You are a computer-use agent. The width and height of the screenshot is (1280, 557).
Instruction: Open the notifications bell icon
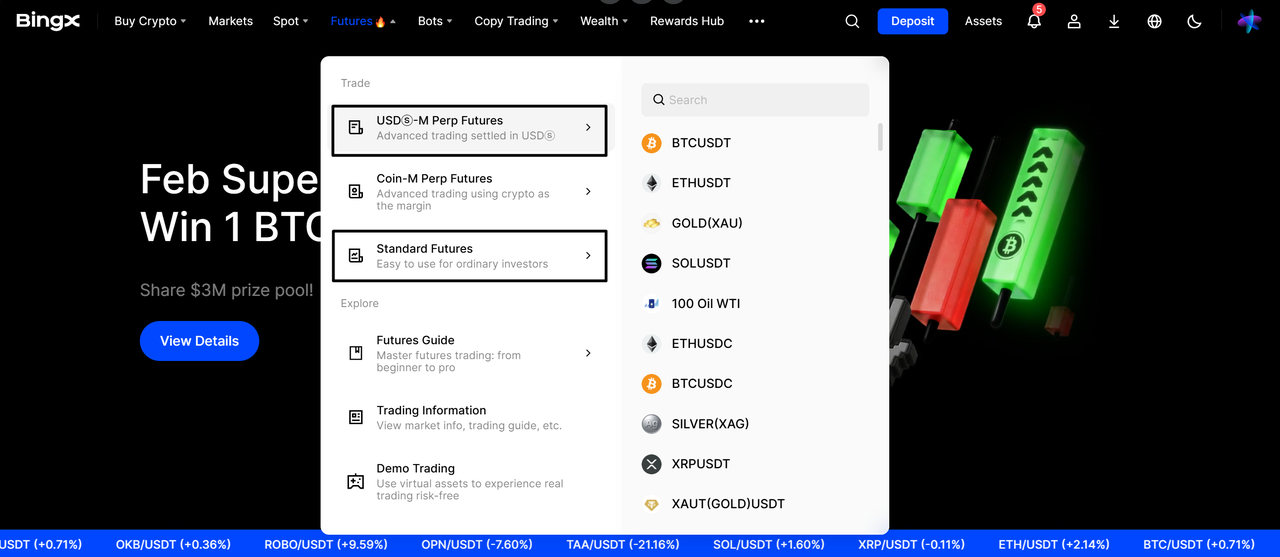point(1034,21)
